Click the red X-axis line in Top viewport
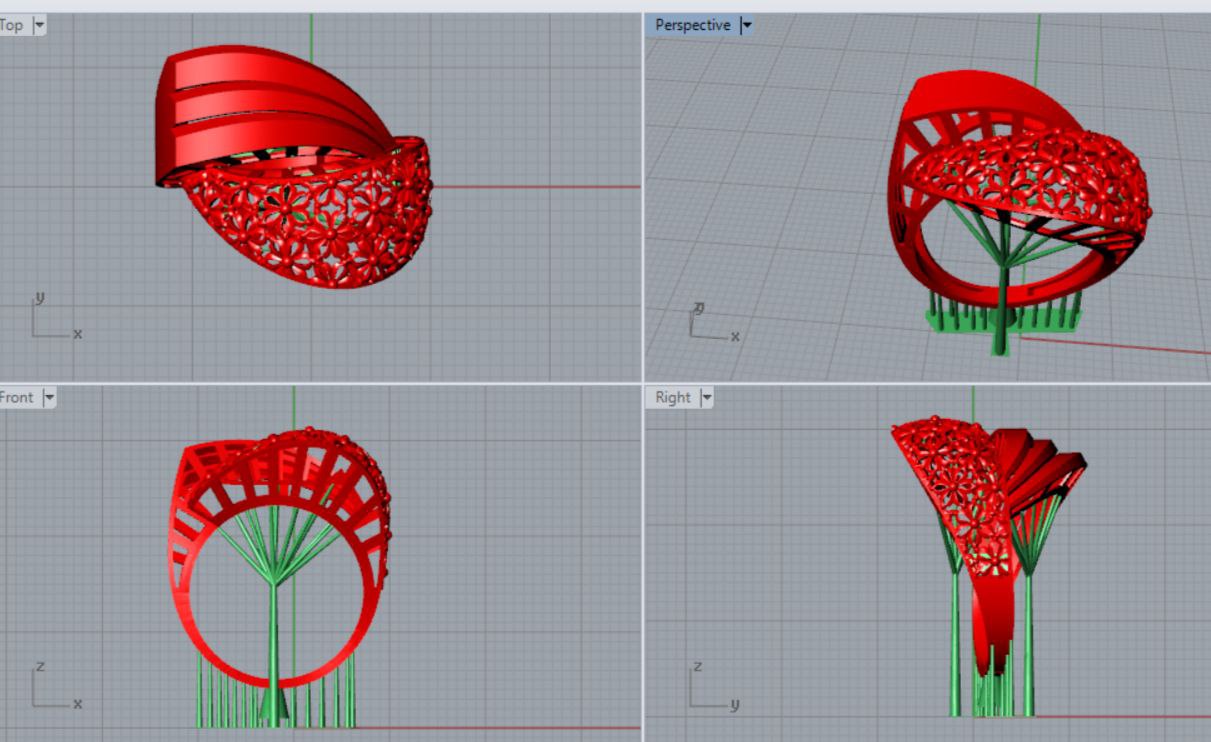Image resolution: width=1211 pixels, height=742 pixels. pos(540,187)
